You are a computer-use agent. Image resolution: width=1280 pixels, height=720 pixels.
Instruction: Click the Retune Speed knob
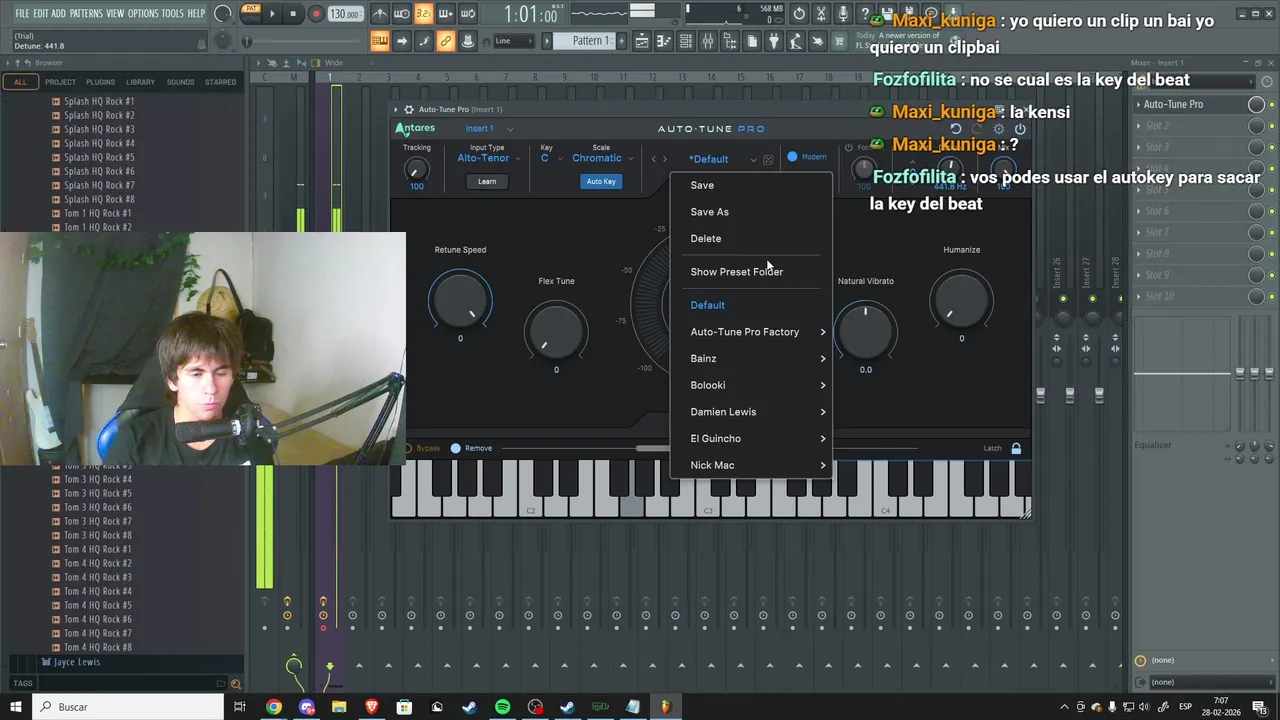coord(460,301)
